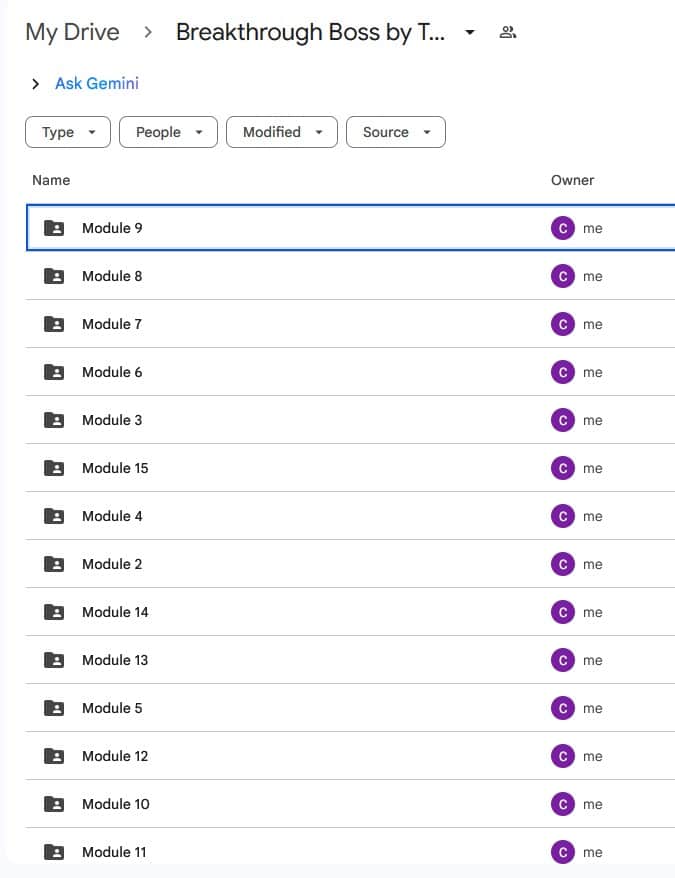Open the Type filter dropdown

pyautogui.click(x=68, y=132)
